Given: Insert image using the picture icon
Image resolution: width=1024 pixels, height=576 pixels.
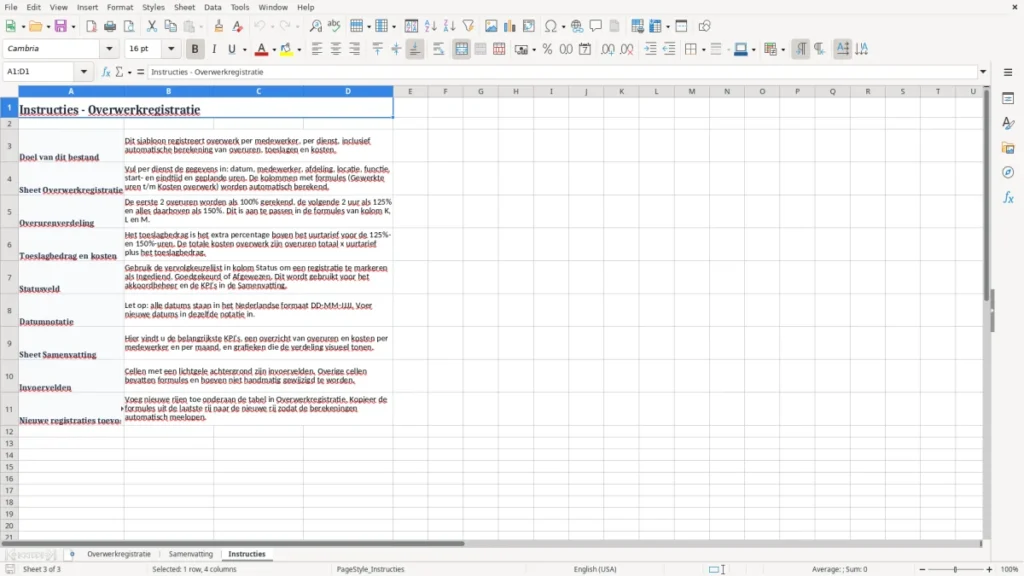Looking at the screenshot, I should point(491,26).
